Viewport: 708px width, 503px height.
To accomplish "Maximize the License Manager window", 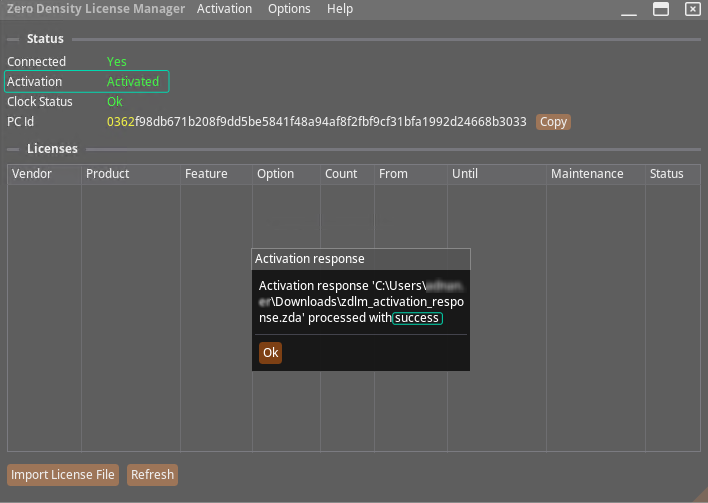I will 660,9.
